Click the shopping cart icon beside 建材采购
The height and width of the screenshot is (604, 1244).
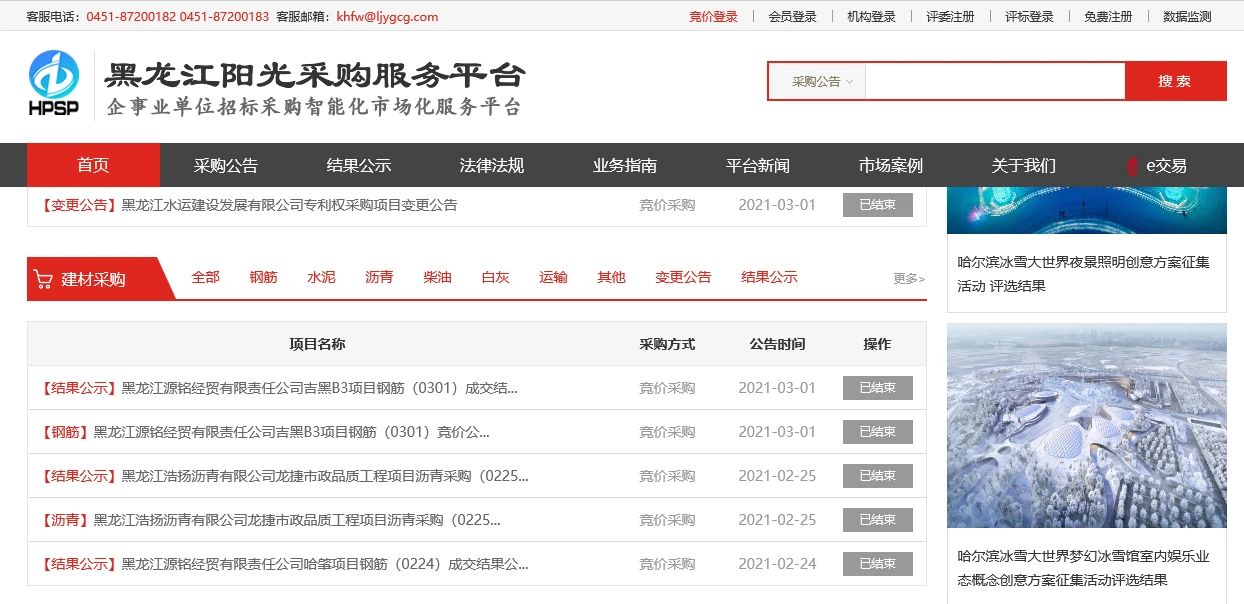point(44,277)
